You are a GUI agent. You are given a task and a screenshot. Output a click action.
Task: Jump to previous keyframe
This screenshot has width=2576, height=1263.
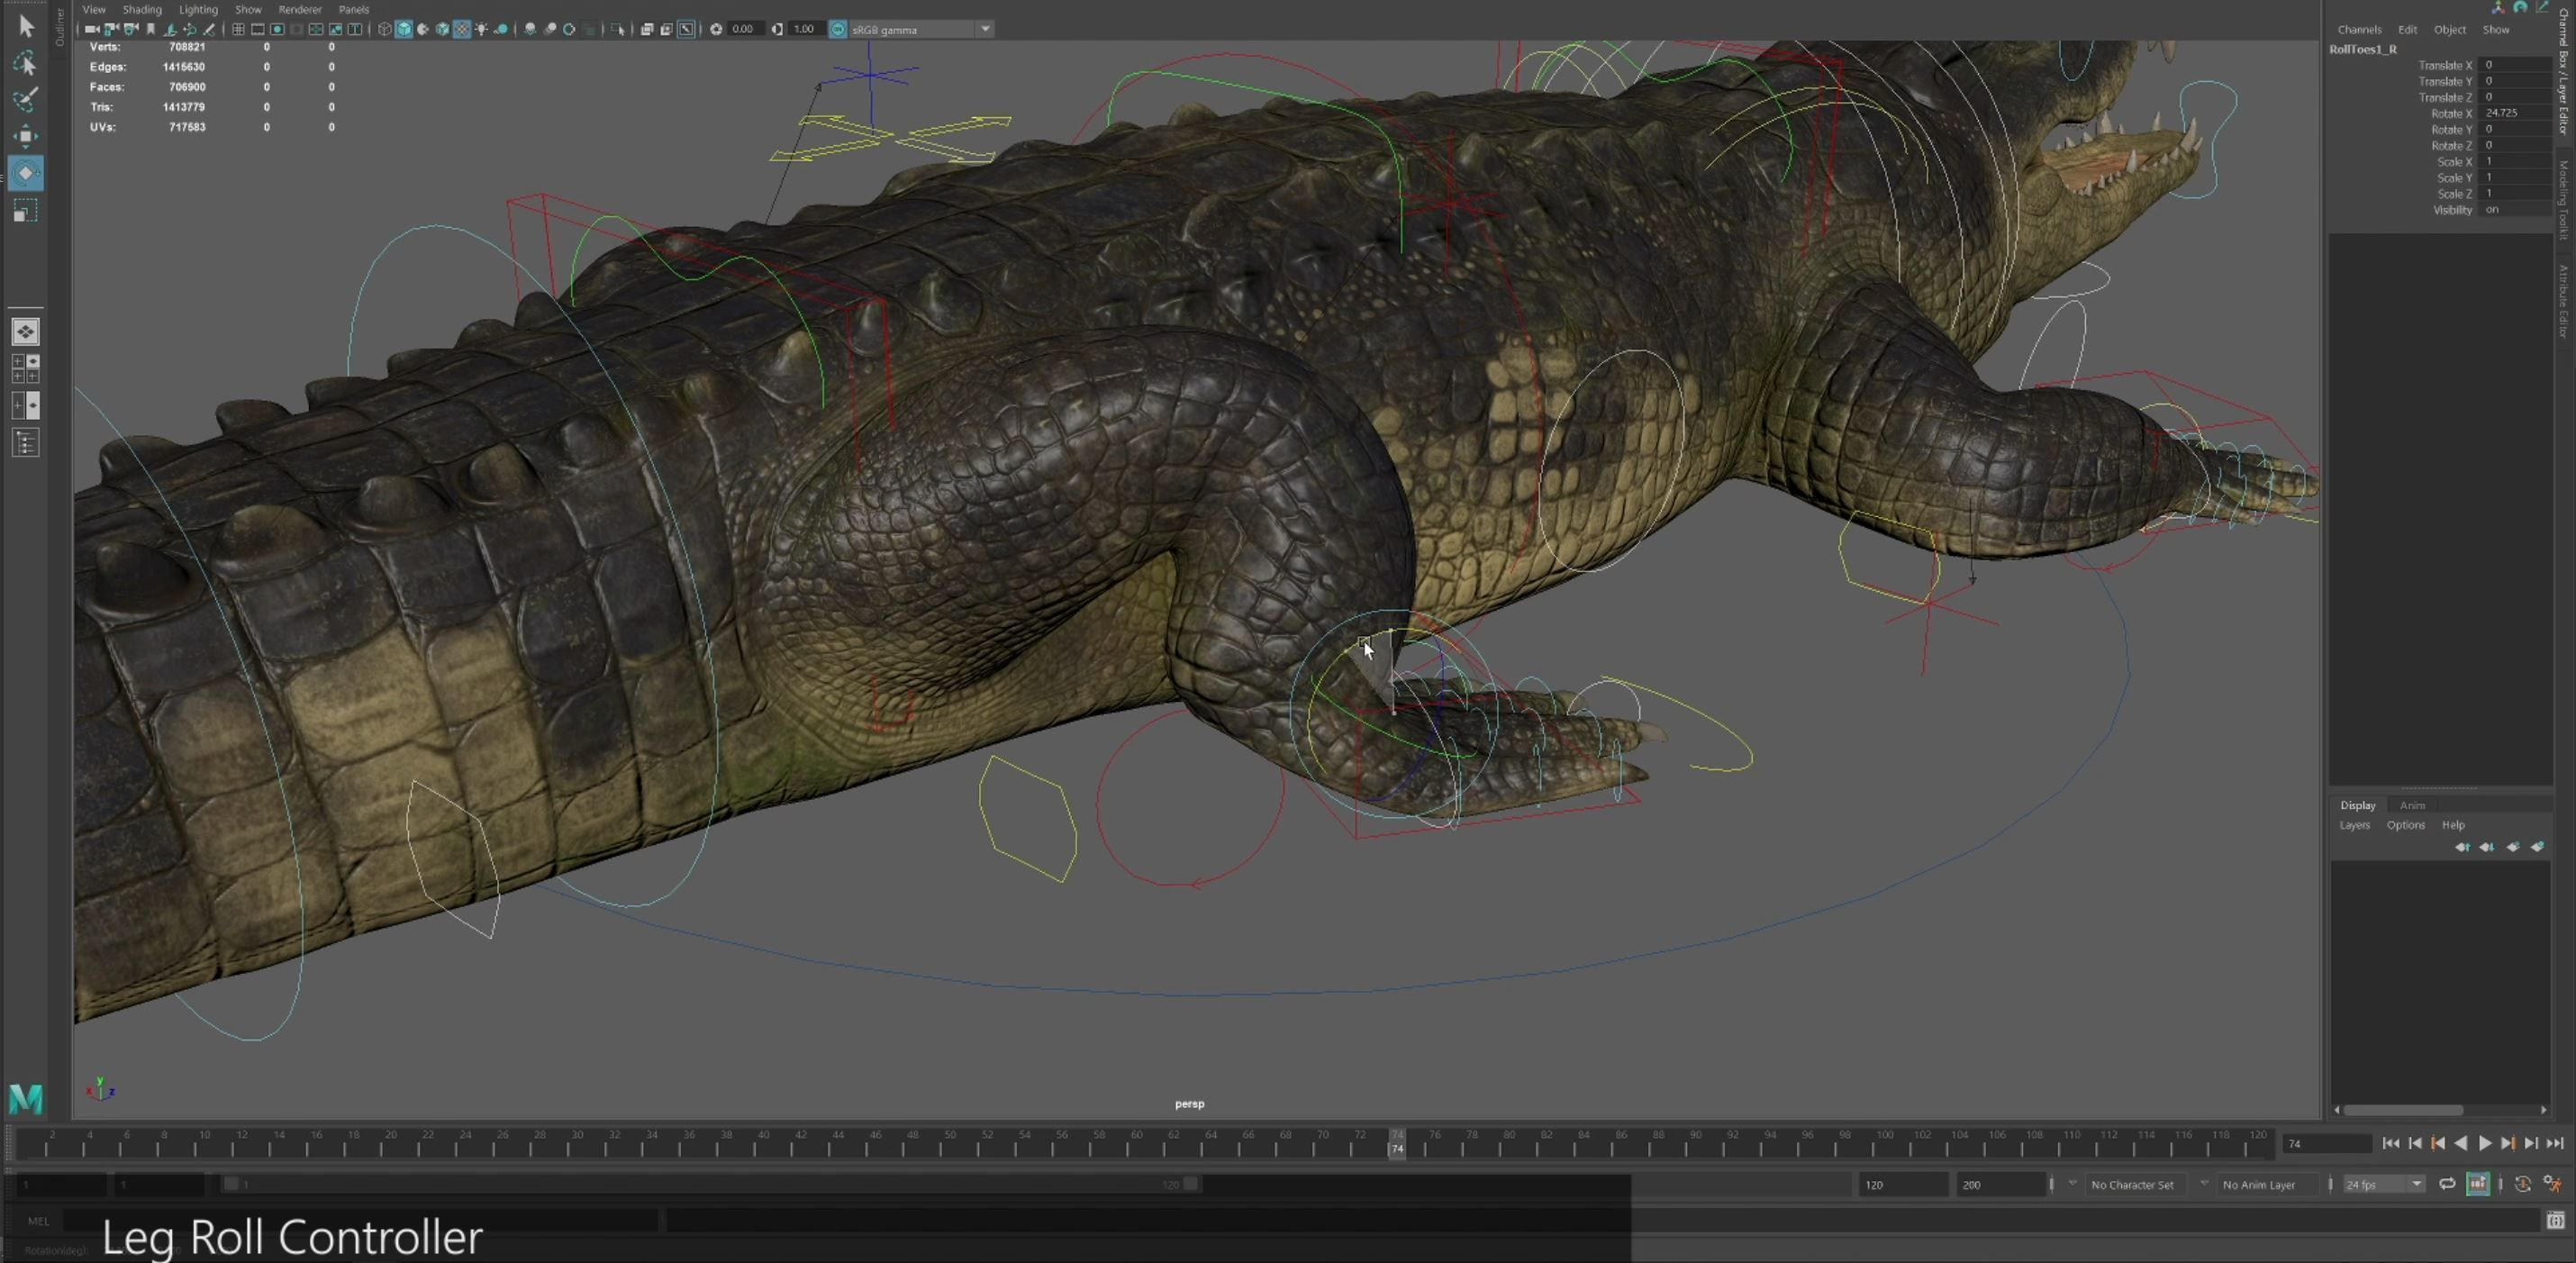click(x=2438, y=1143)
